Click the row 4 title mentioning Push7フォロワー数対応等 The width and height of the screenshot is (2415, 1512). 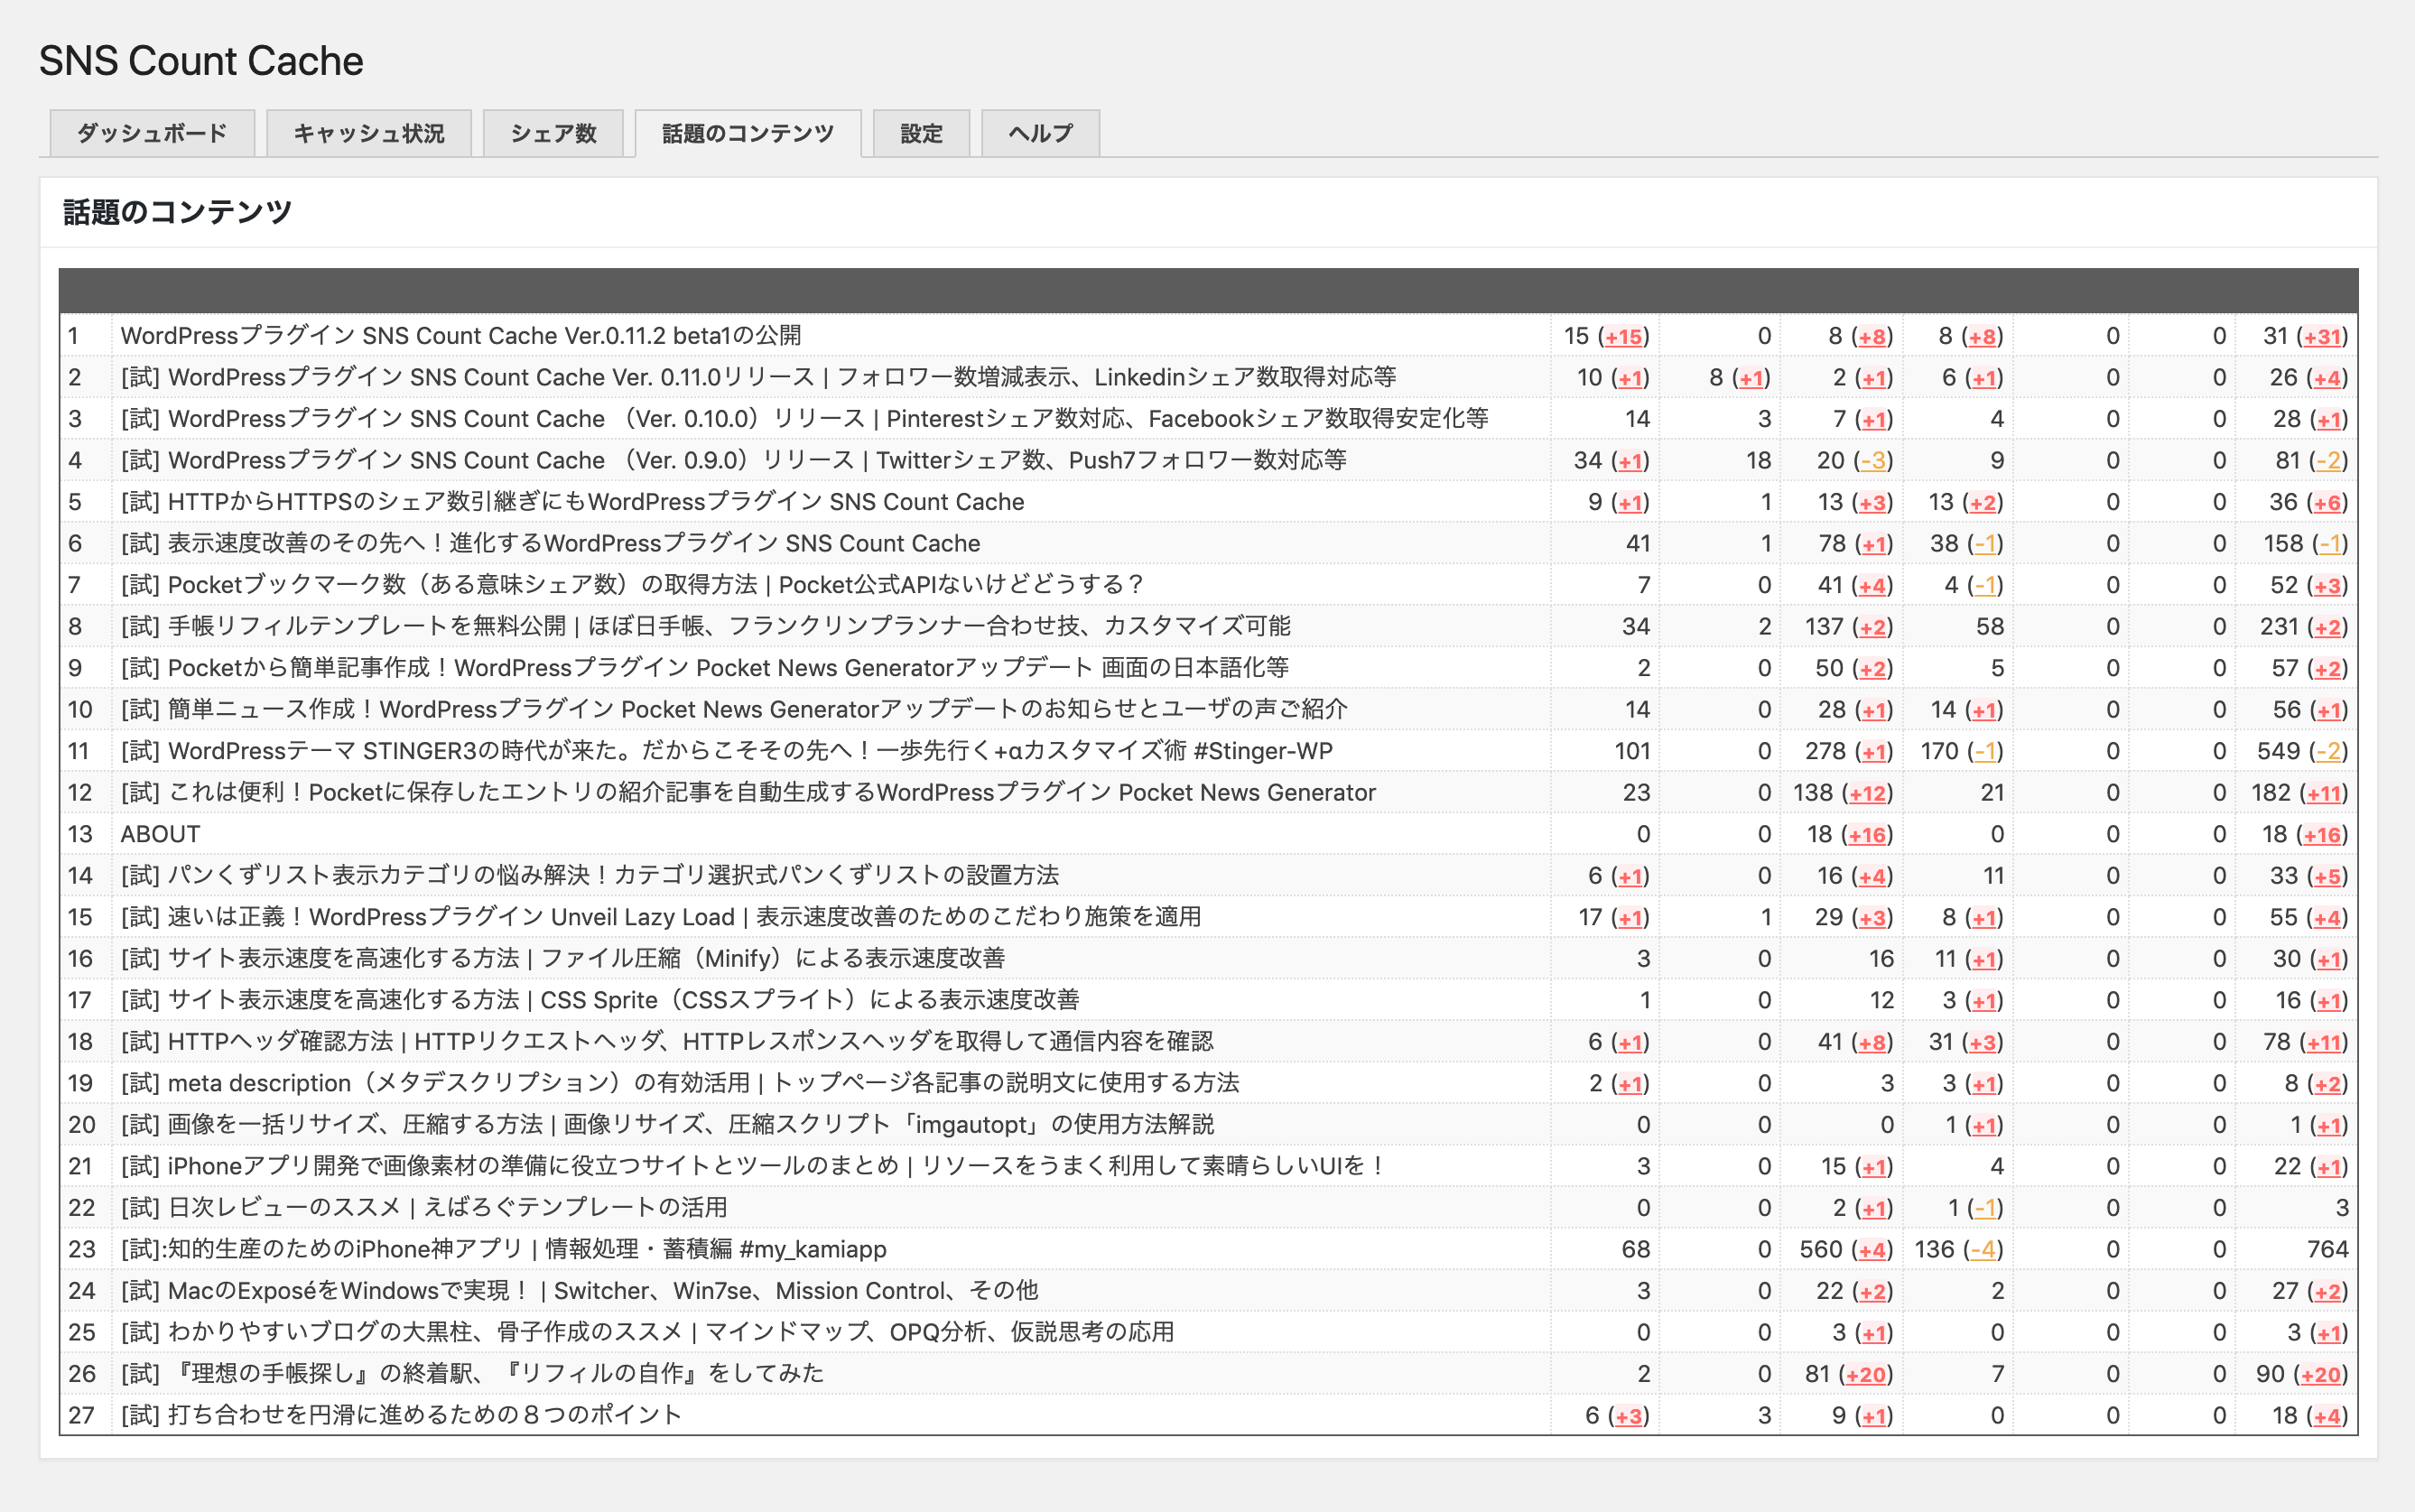click(733, 460)
